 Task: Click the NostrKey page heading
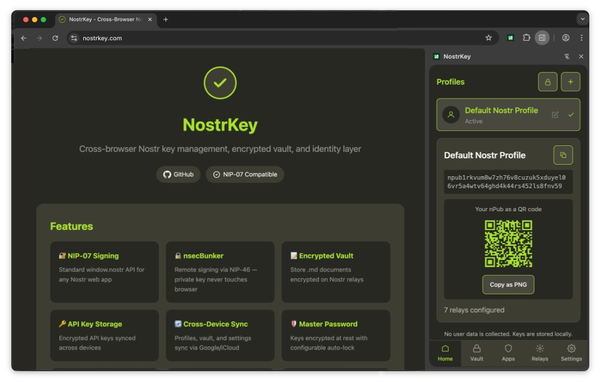[220, 125]
